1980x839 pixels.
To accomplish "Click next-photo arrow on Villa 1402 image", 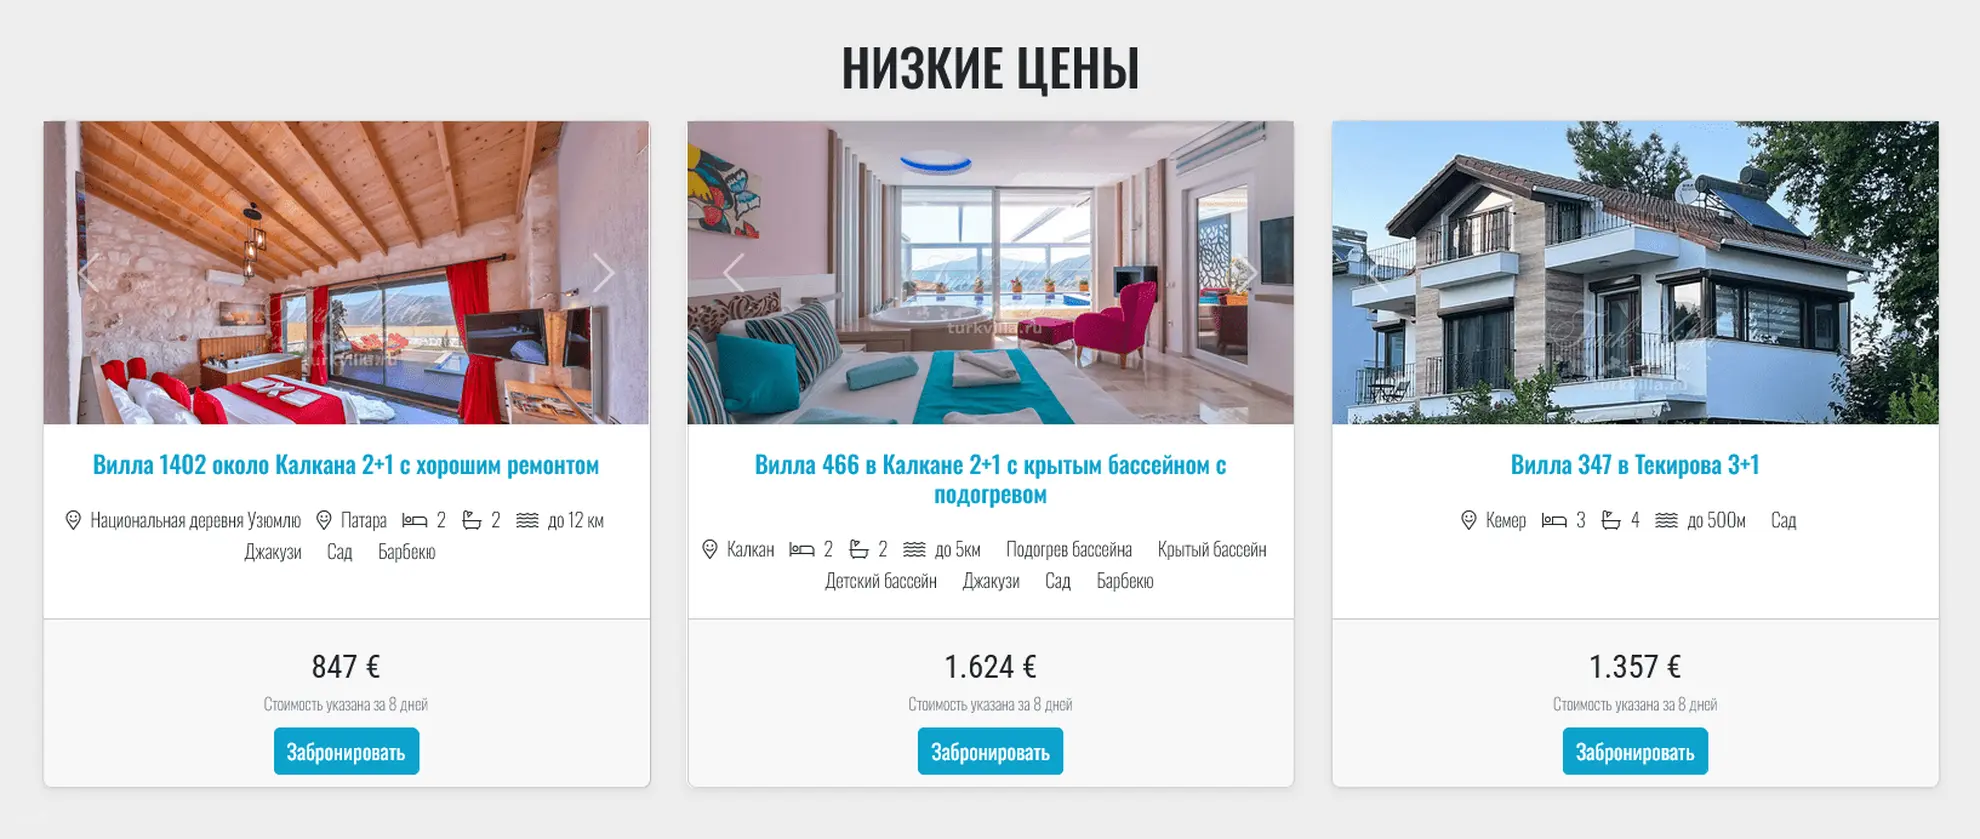I will point(603,272).
